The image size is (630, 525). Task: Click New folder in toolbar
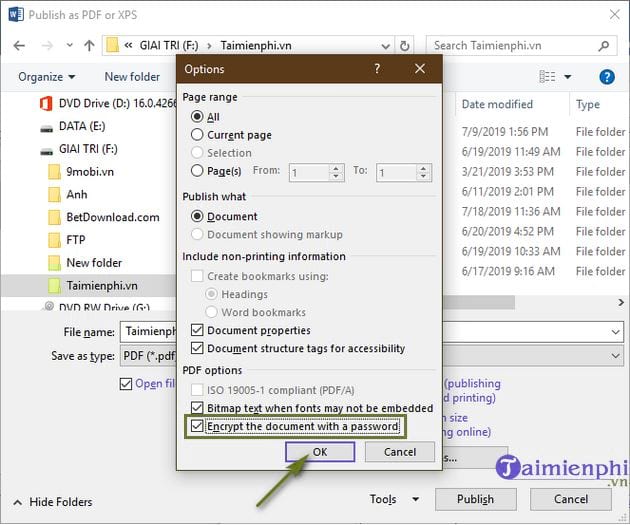pyautogui.click(x=132, y=76)
